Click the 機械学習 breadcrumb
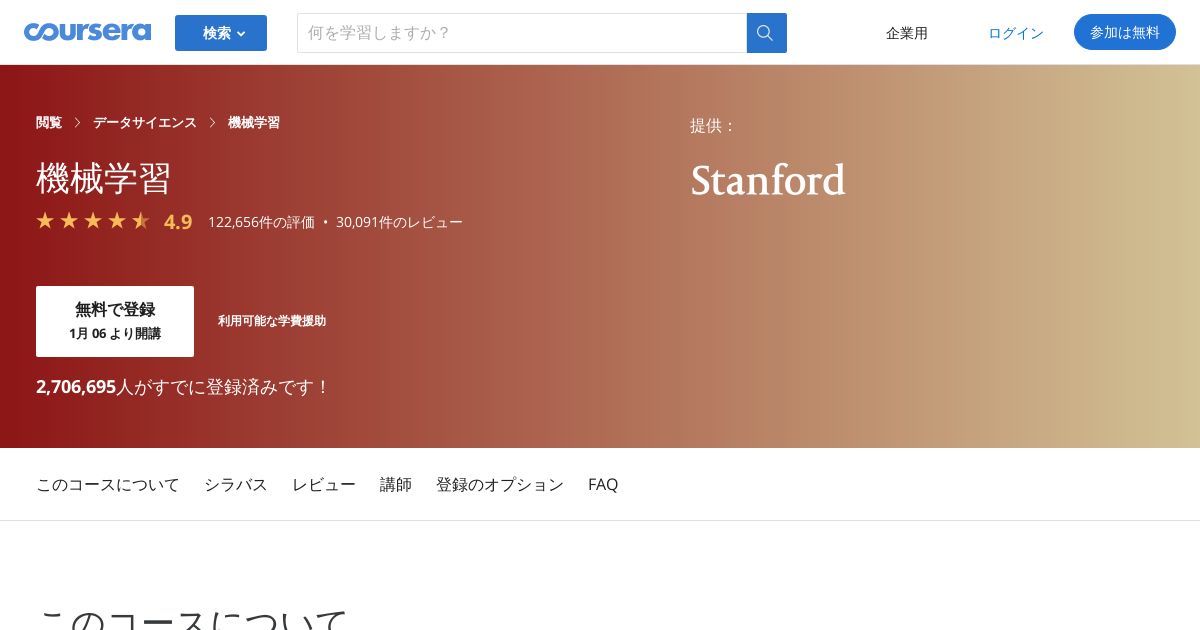 pos(254,122)
